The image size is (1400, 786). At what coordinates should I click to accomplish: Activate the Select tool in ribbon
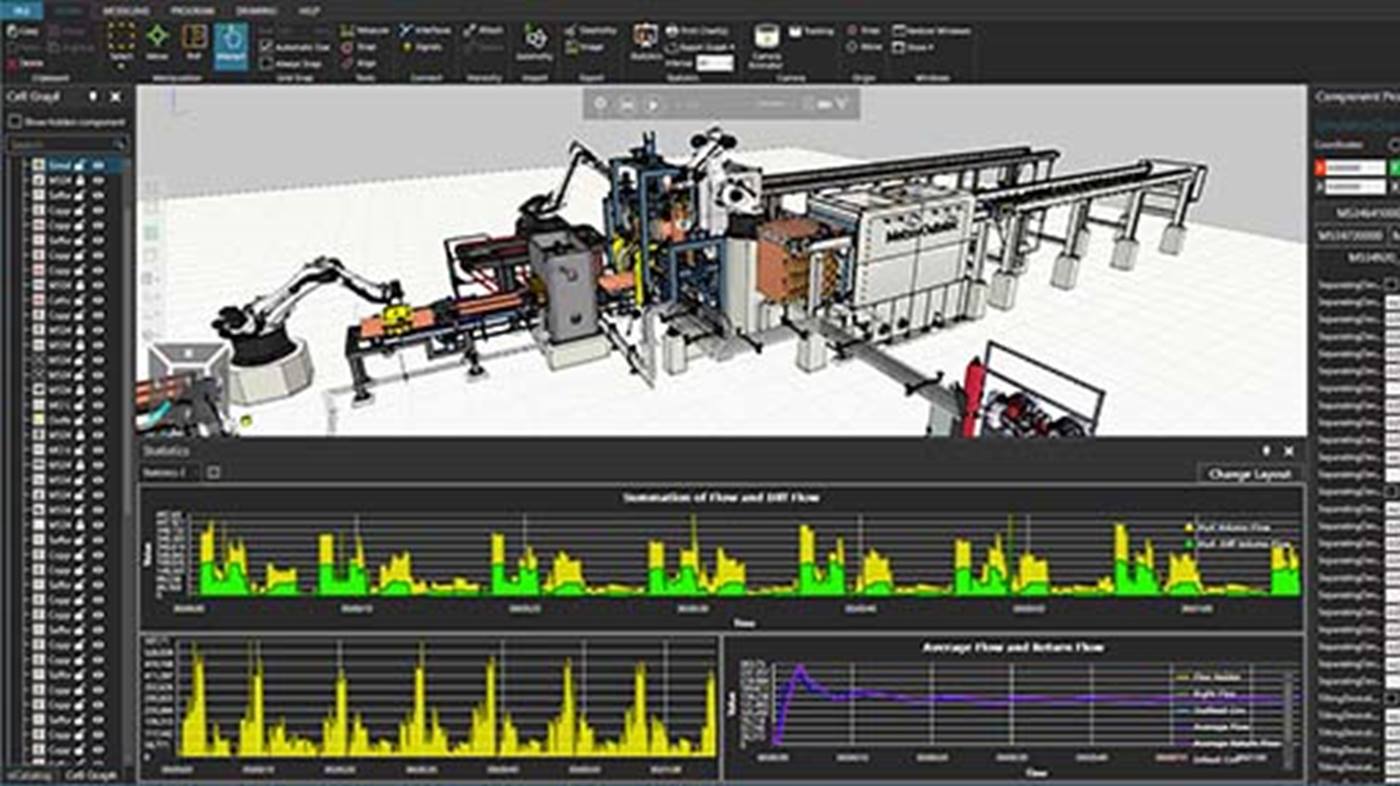click(121, 42)
